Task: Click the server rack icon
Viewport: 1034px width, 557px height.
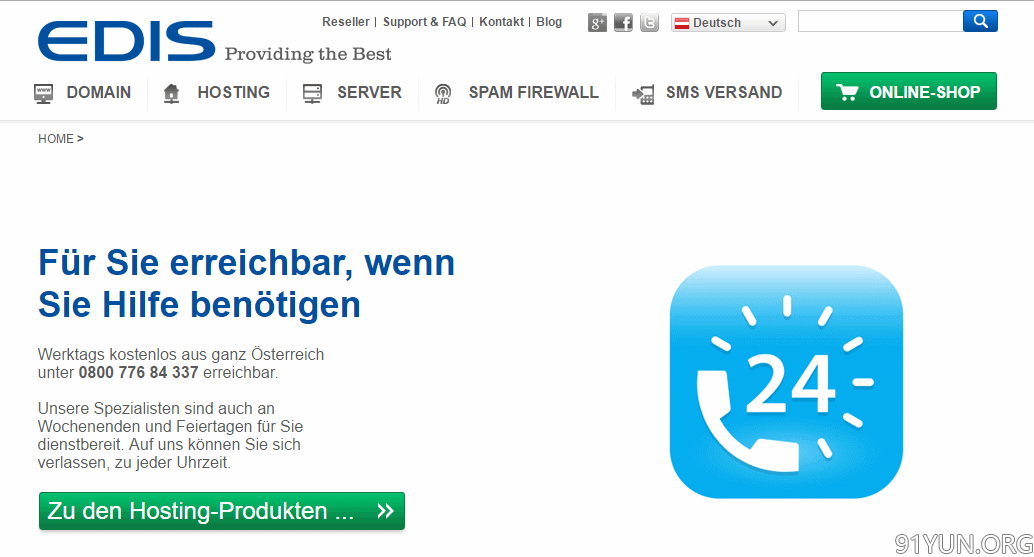Action: point(312,93)
